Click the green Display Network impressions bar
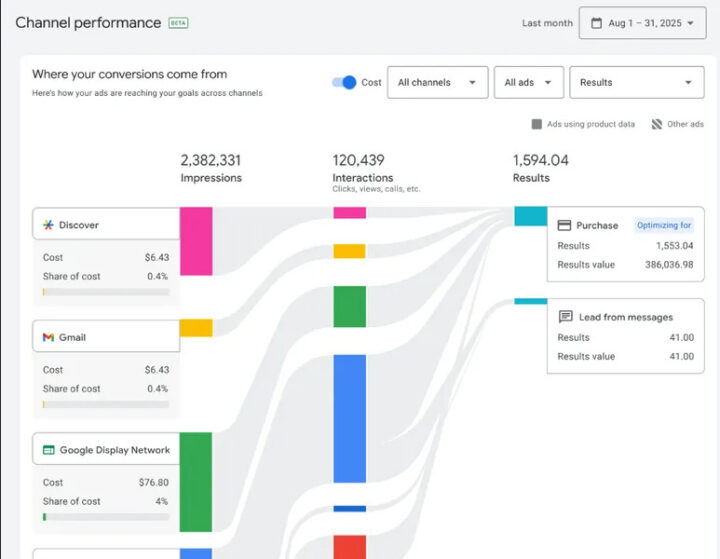This screenshot has width=720, height=559. point(196,482)
